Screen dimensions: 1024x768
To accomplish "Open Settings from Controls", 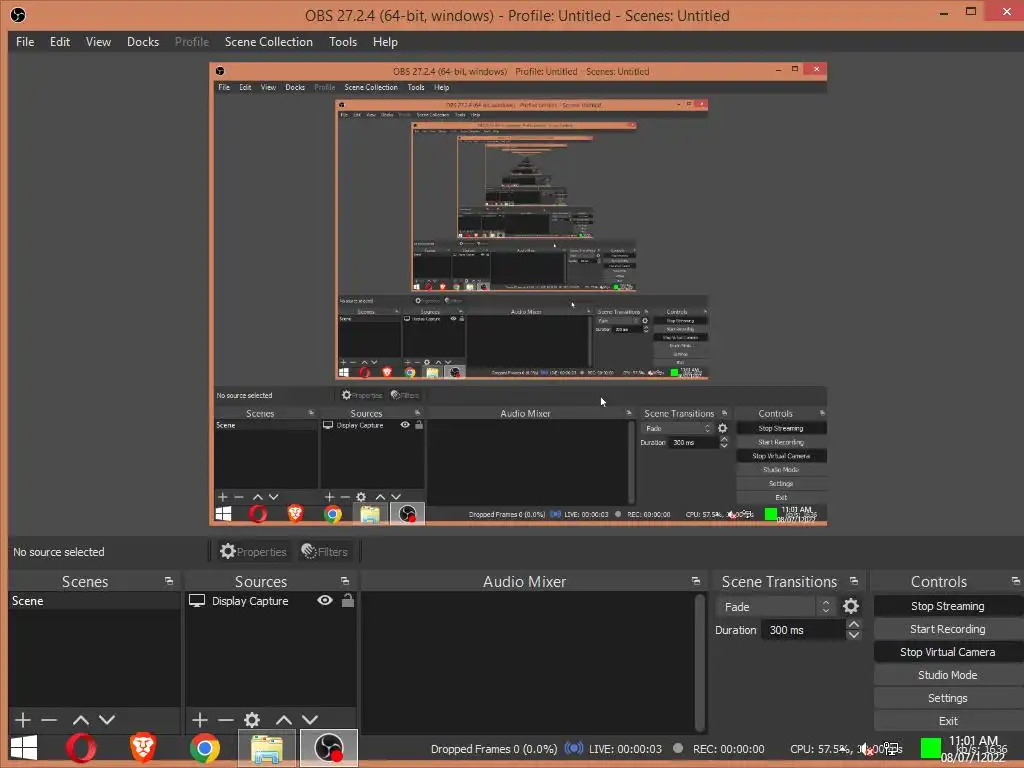I will point(948,698).
